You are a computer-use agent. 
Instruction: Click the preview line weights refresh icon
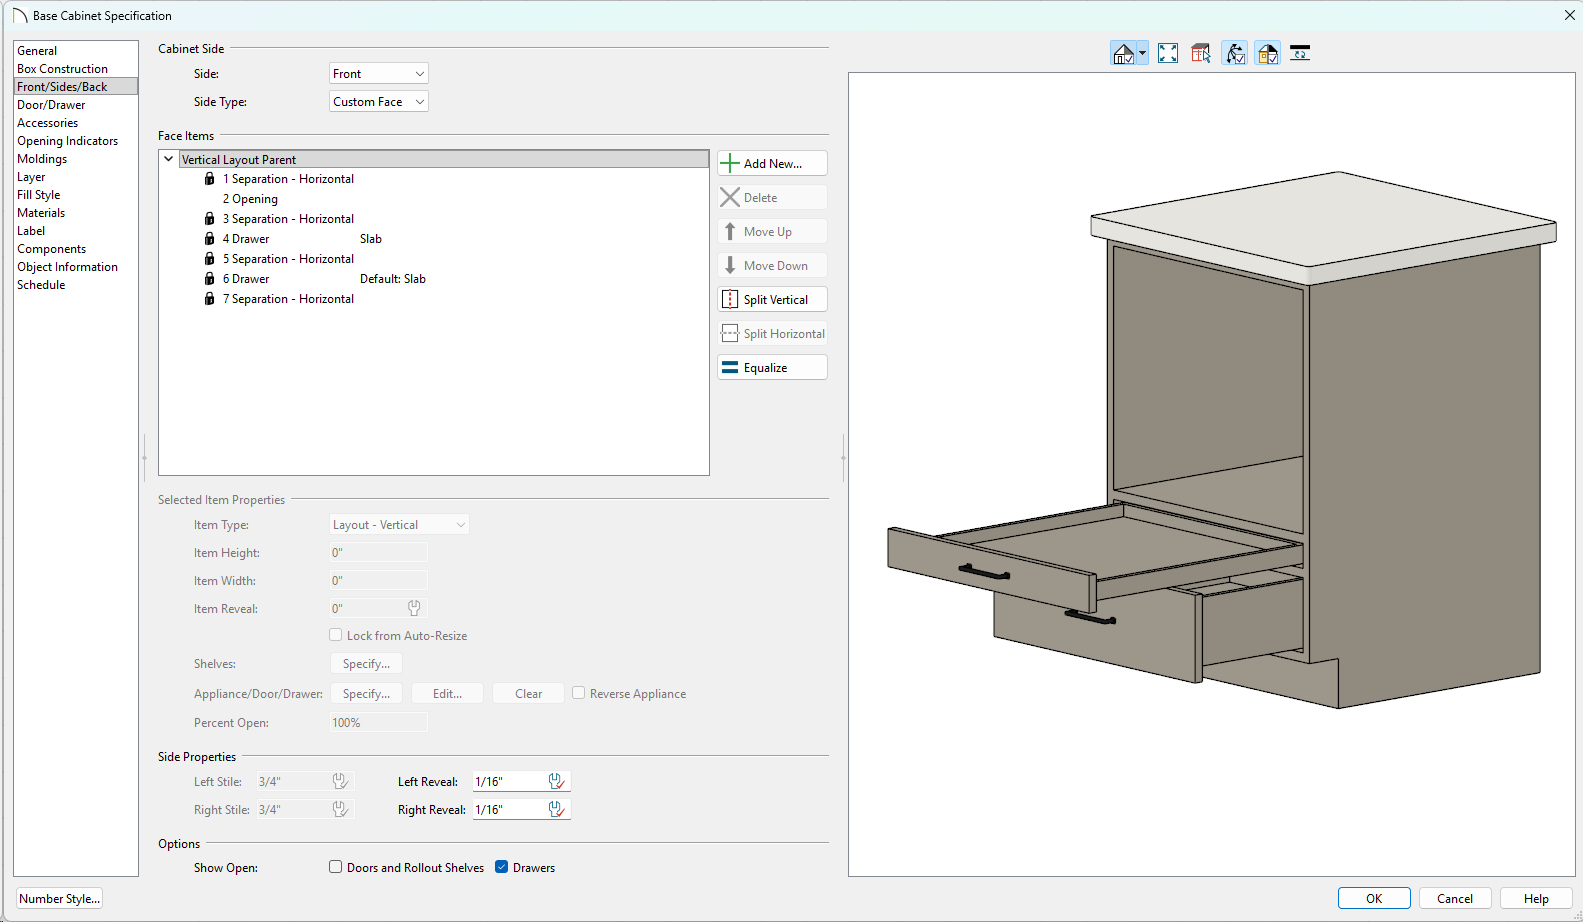click(x=1300, y=54)
